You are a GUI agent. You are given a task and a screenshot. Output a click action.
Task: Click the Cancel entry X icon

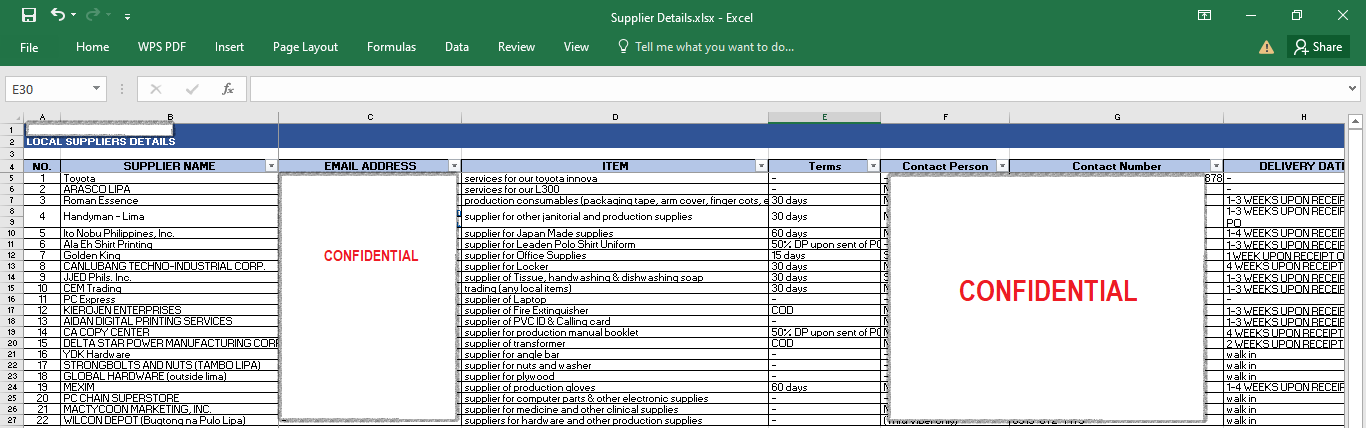click(155, 89)
